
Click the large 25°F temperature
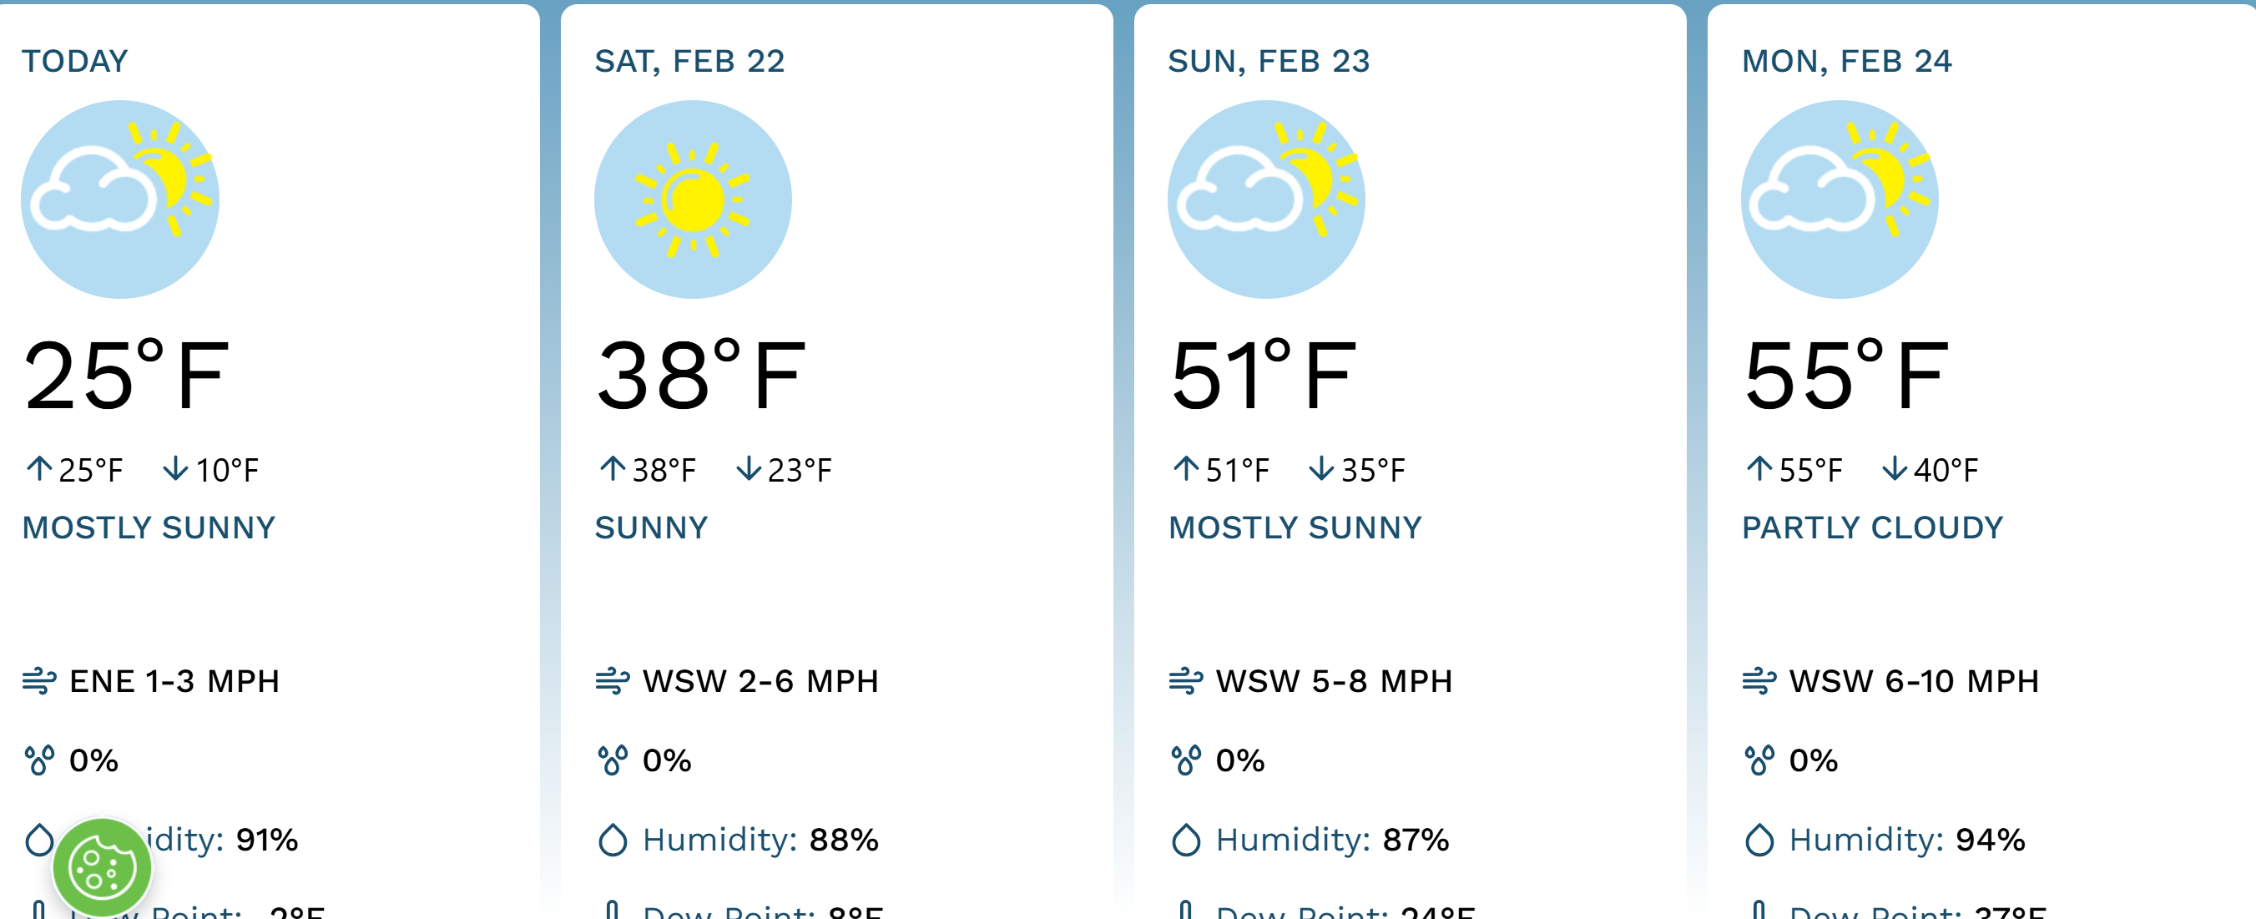pyautogui.click(x=126, y=376)
